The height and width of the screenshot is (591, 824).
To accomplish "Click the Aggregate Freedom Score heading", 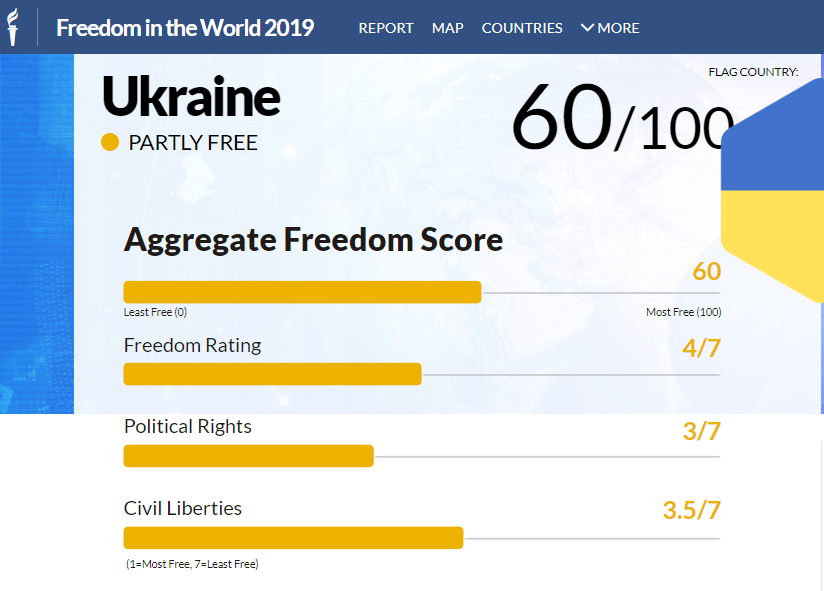I will coord(313,240).
